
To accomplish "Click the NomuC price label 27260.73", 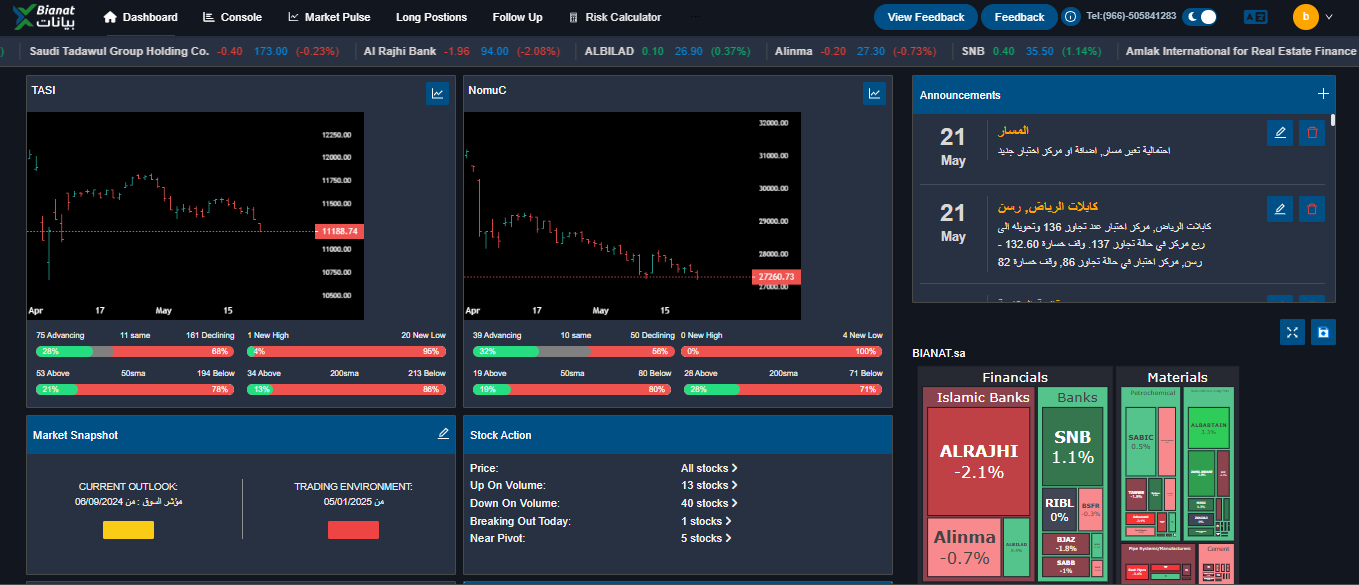I will (x=776, y=276).
